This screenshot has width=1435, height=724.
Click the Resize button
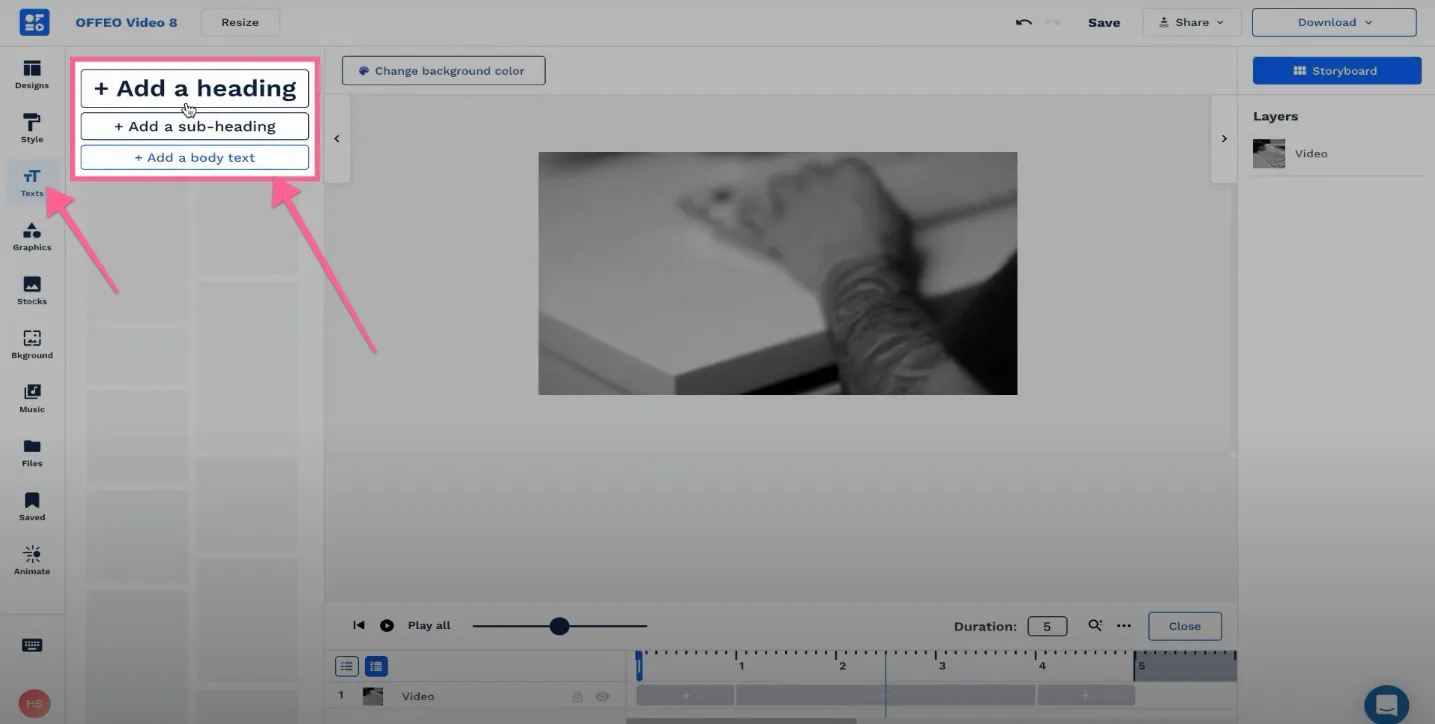[240, 22]
